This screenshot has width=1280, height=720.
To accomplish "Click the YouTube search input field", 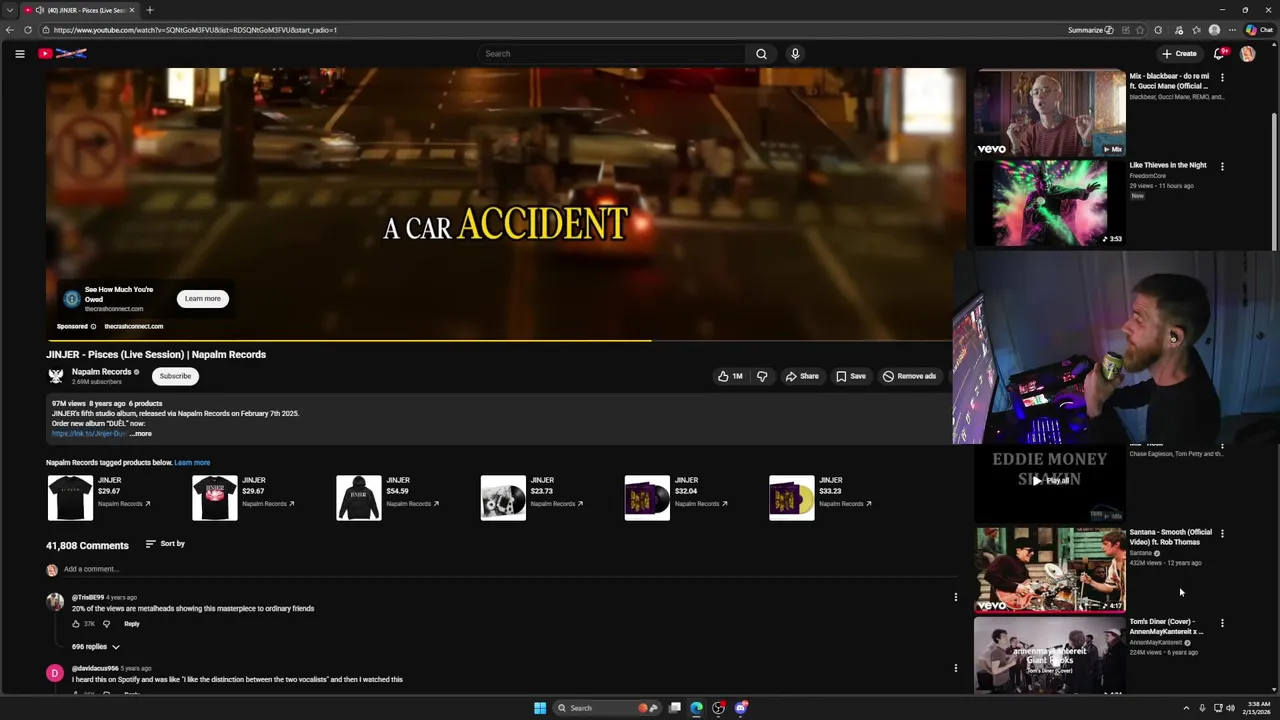I will tap(611, 54).
